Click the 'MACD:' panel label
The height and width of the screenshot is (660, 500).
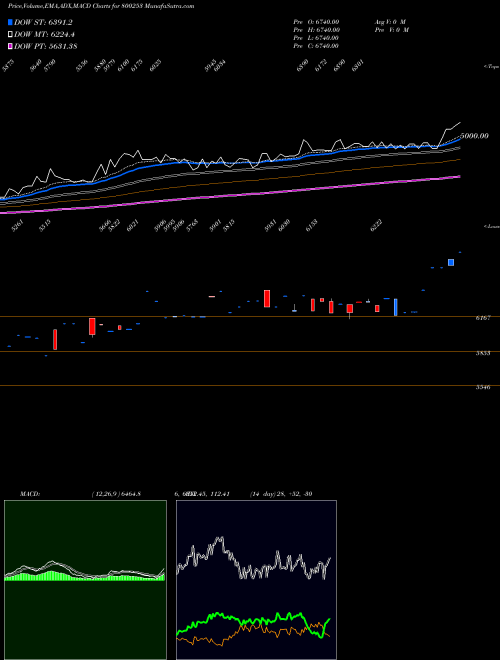[x=30, y=494]
